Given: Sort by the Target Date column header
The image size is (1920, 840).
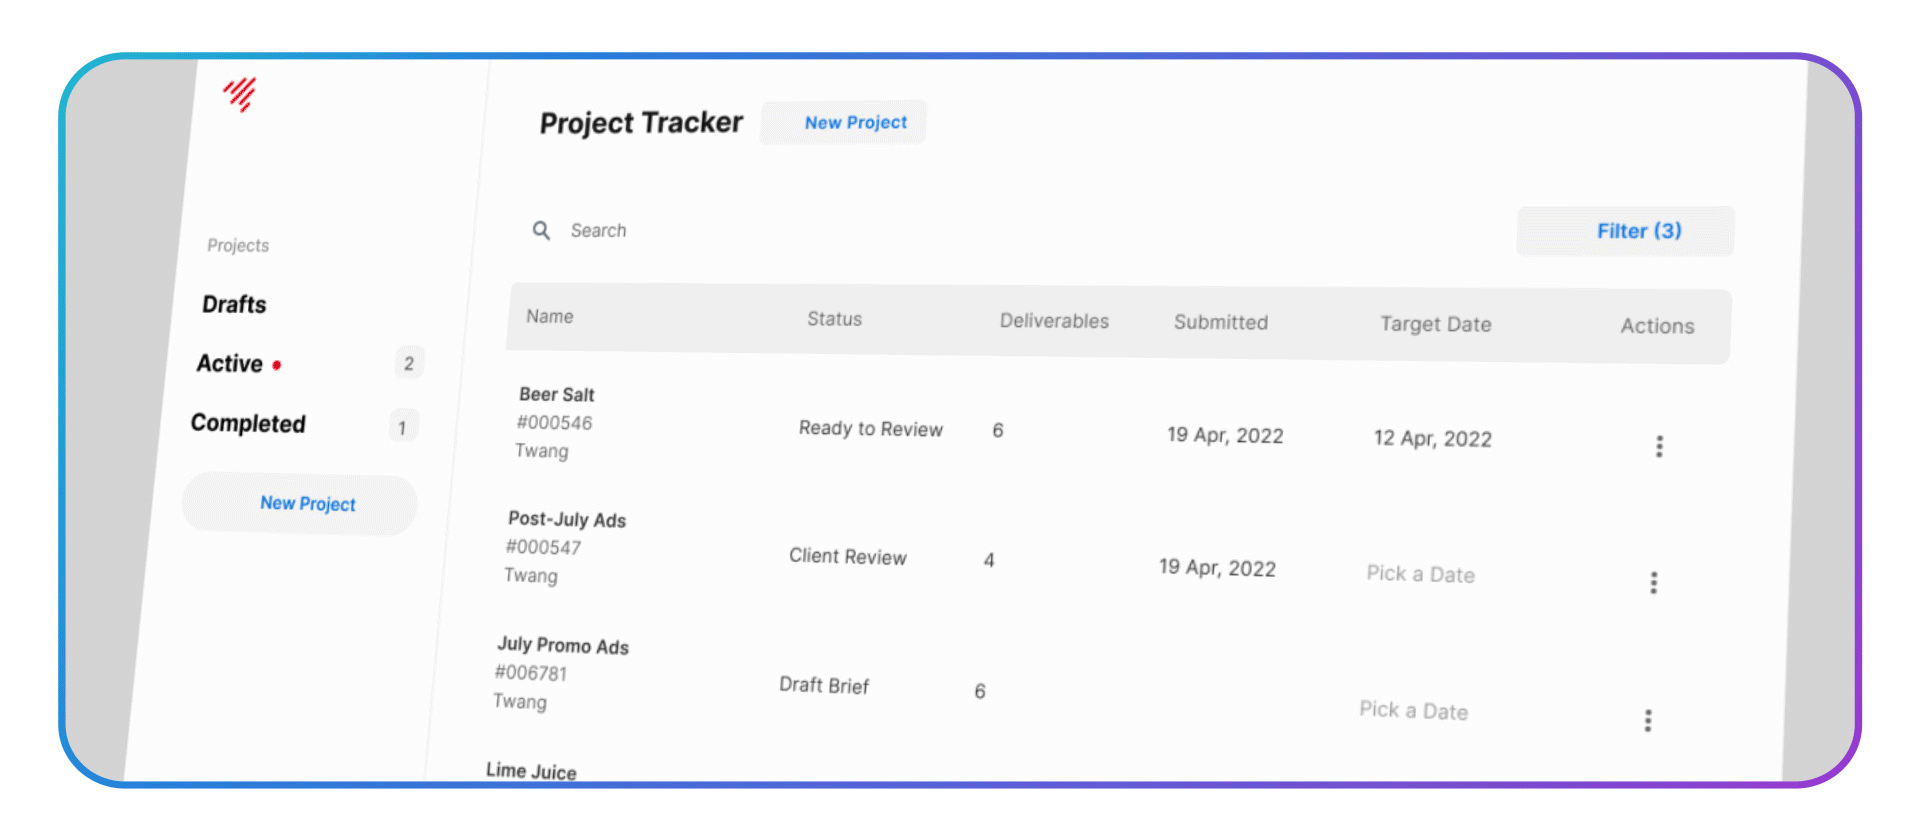Looking at the screenshot, I should [x=1435, y=324].
